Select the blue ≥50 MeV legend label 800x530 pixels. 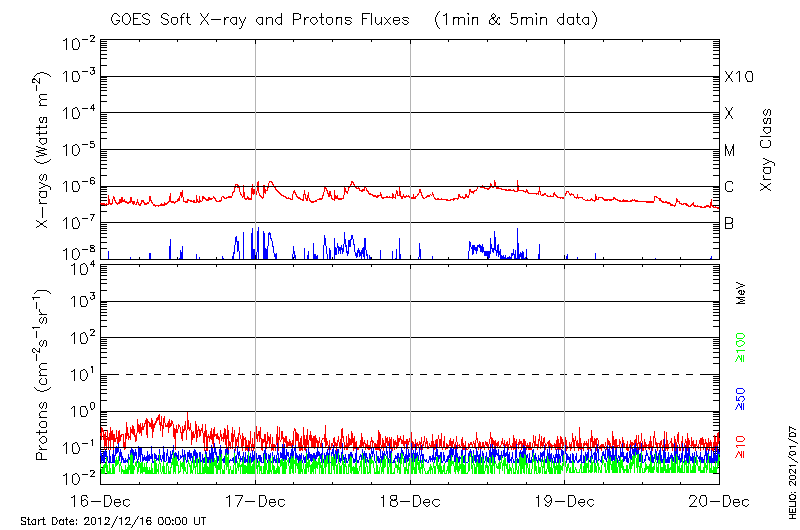coord(741,396)
